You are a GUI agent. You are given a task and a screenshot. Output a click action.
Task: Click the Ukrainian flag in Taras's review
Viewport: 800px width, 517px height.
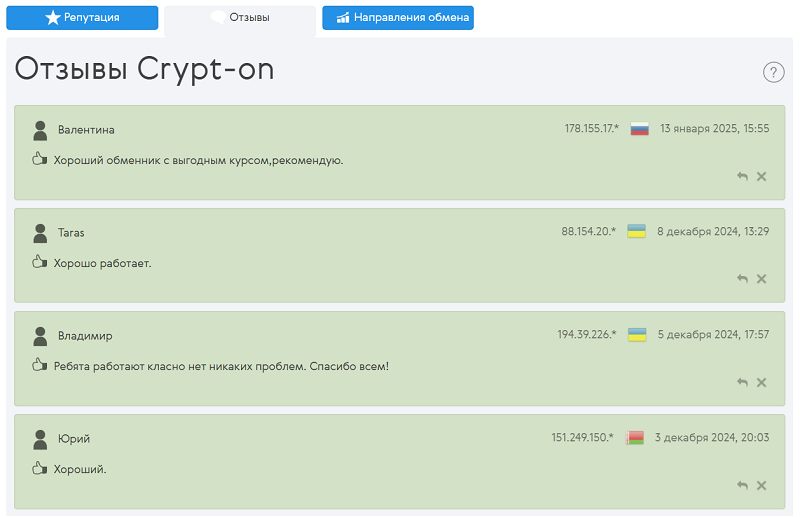tap(636, 231)
